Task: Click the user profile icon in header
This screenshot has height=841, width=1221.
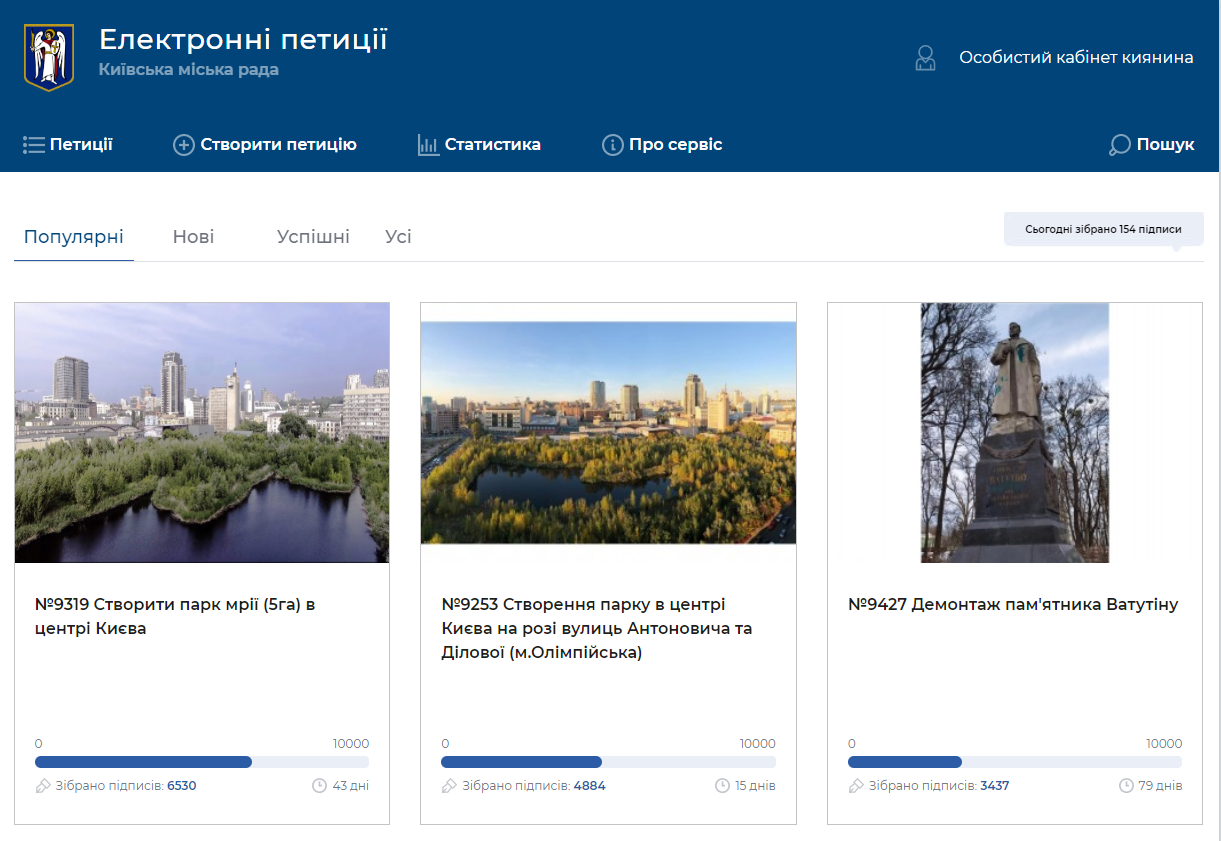Action: pyautogui.click(x=925, y=58)
